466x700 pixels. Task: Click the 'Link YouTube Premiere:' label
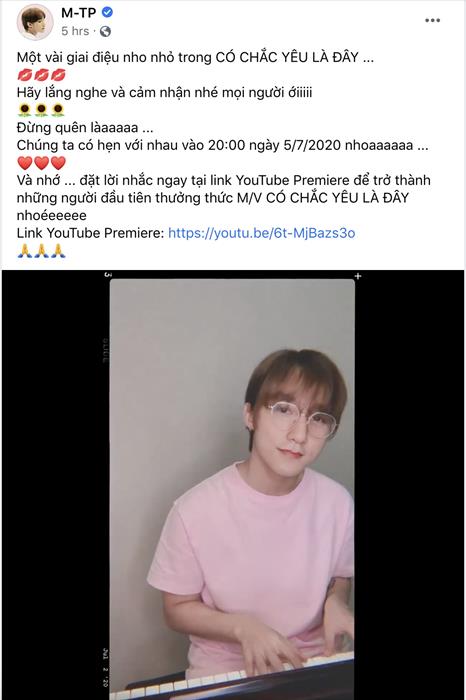pyautogui.click(x=91, y=233)
